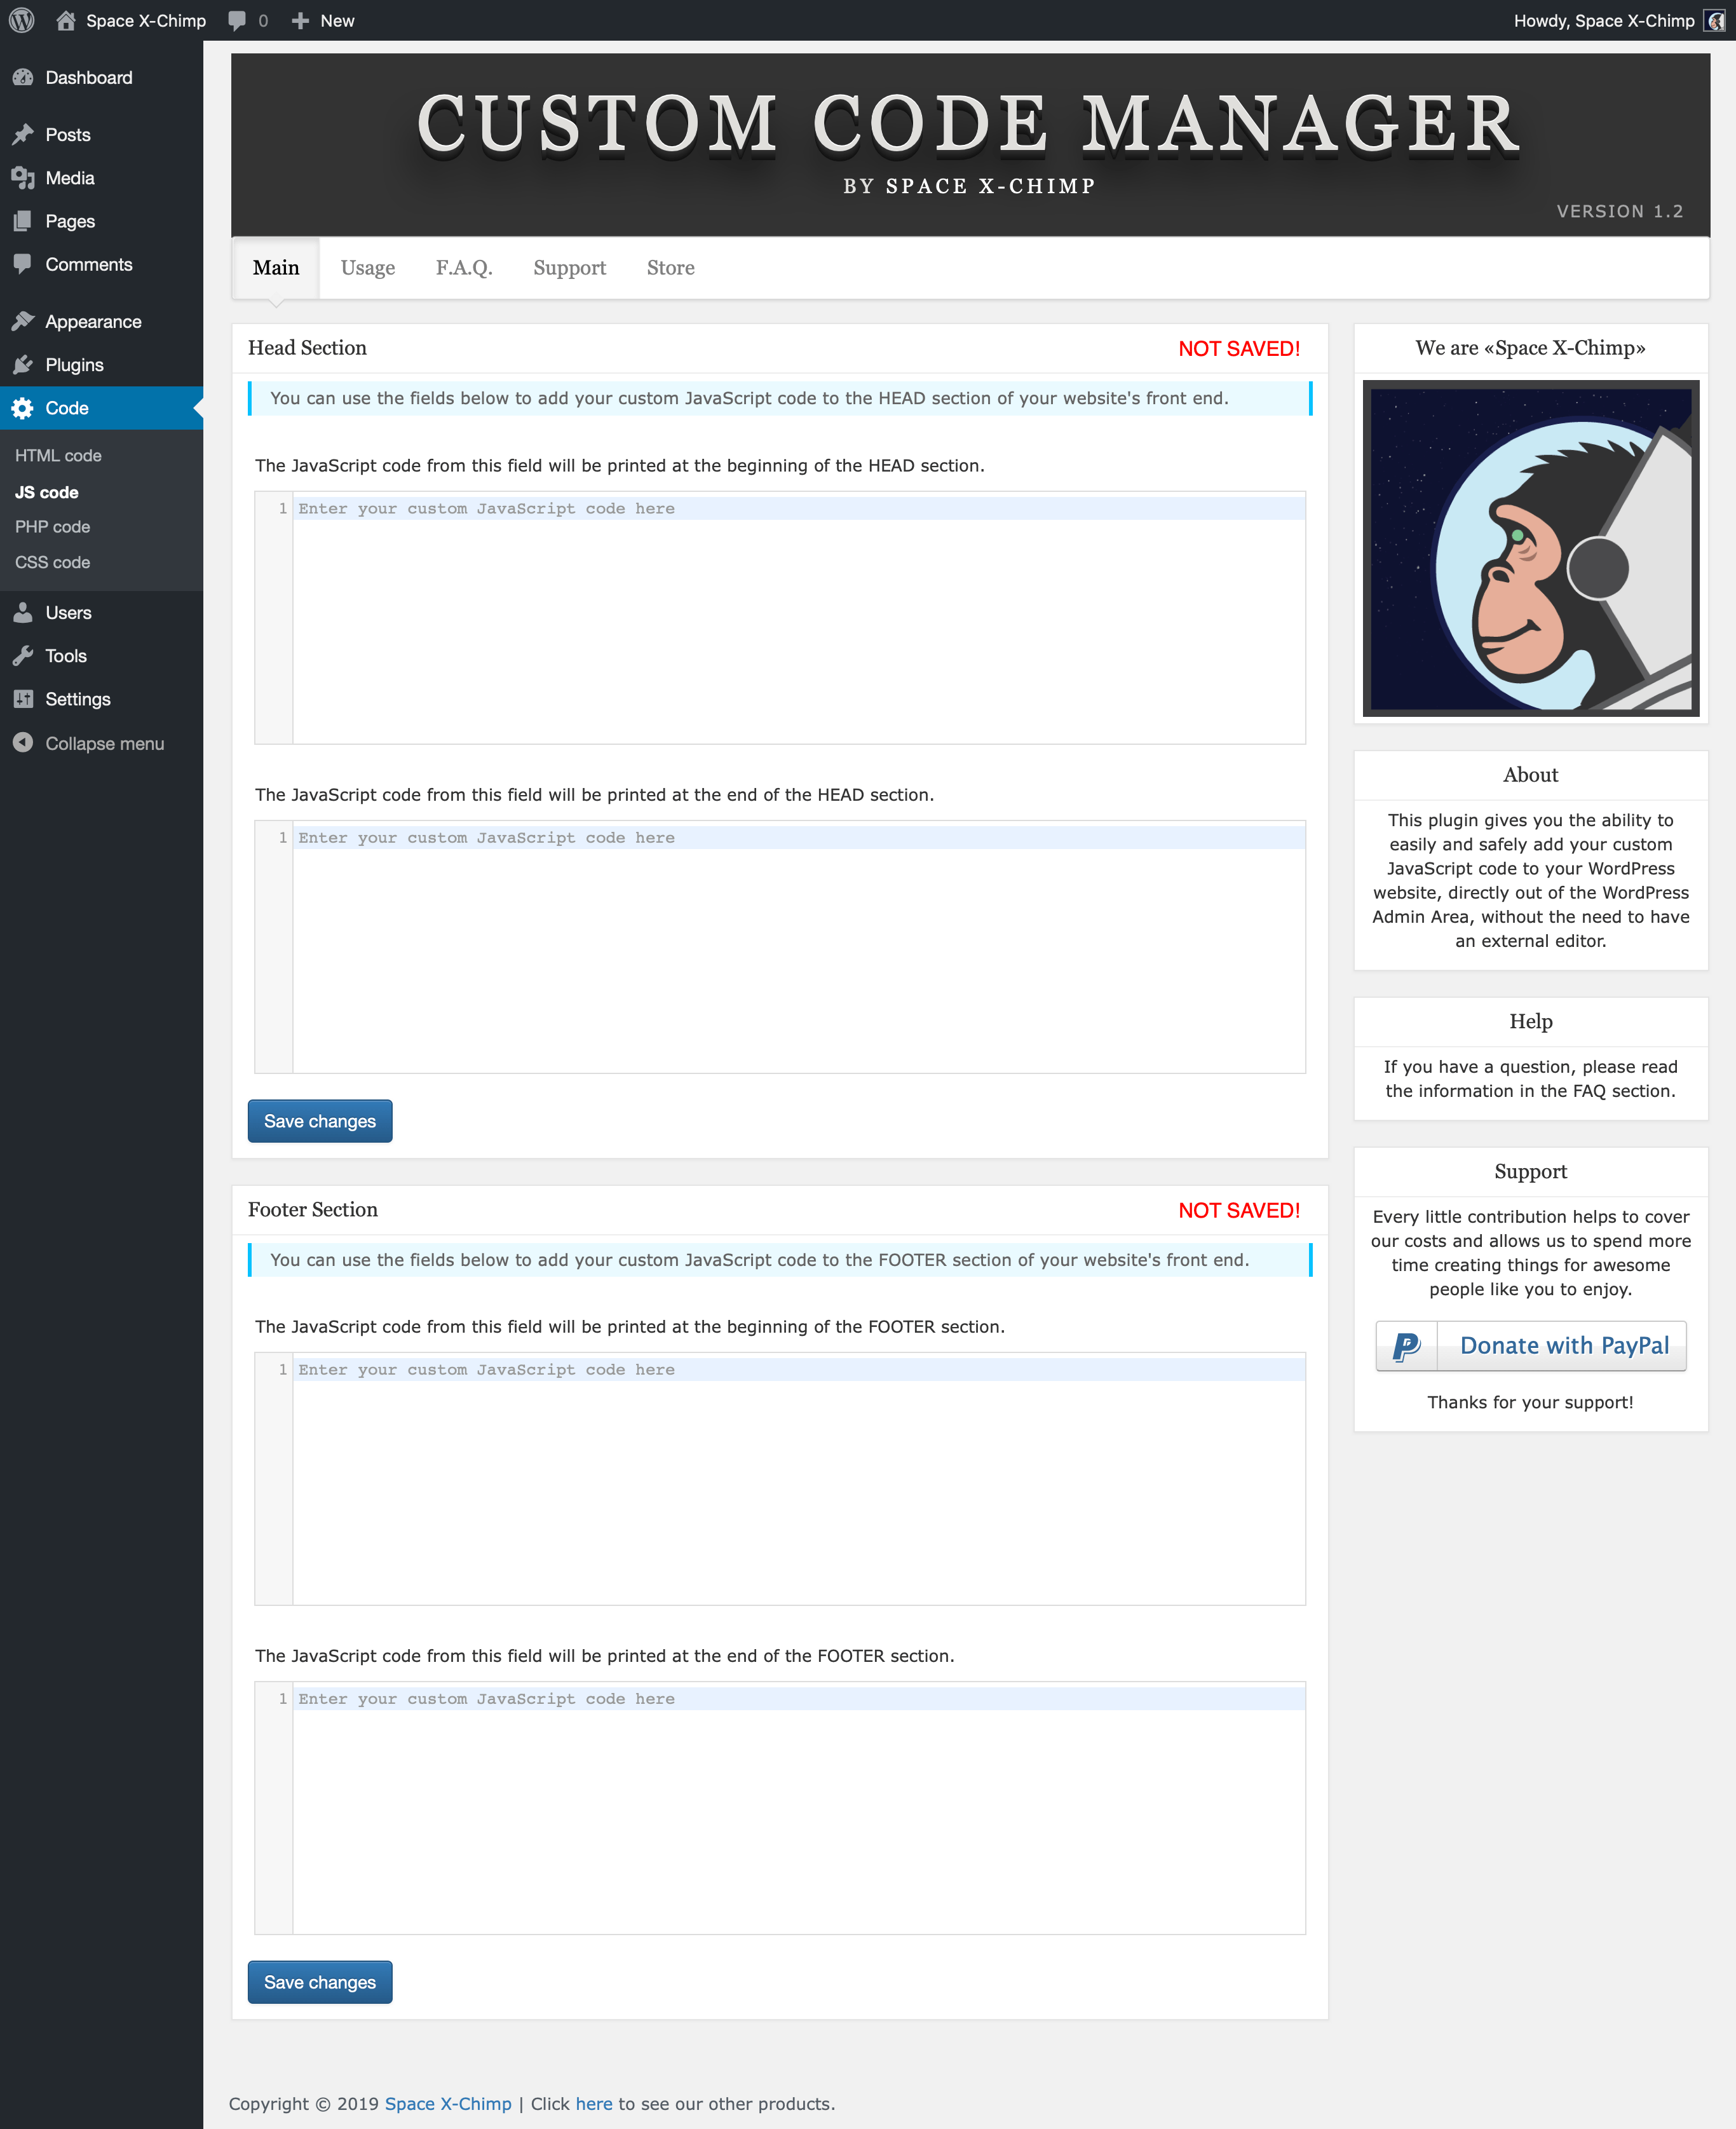
Task: Click the Settings sliders icon
Action: (23, 699)
